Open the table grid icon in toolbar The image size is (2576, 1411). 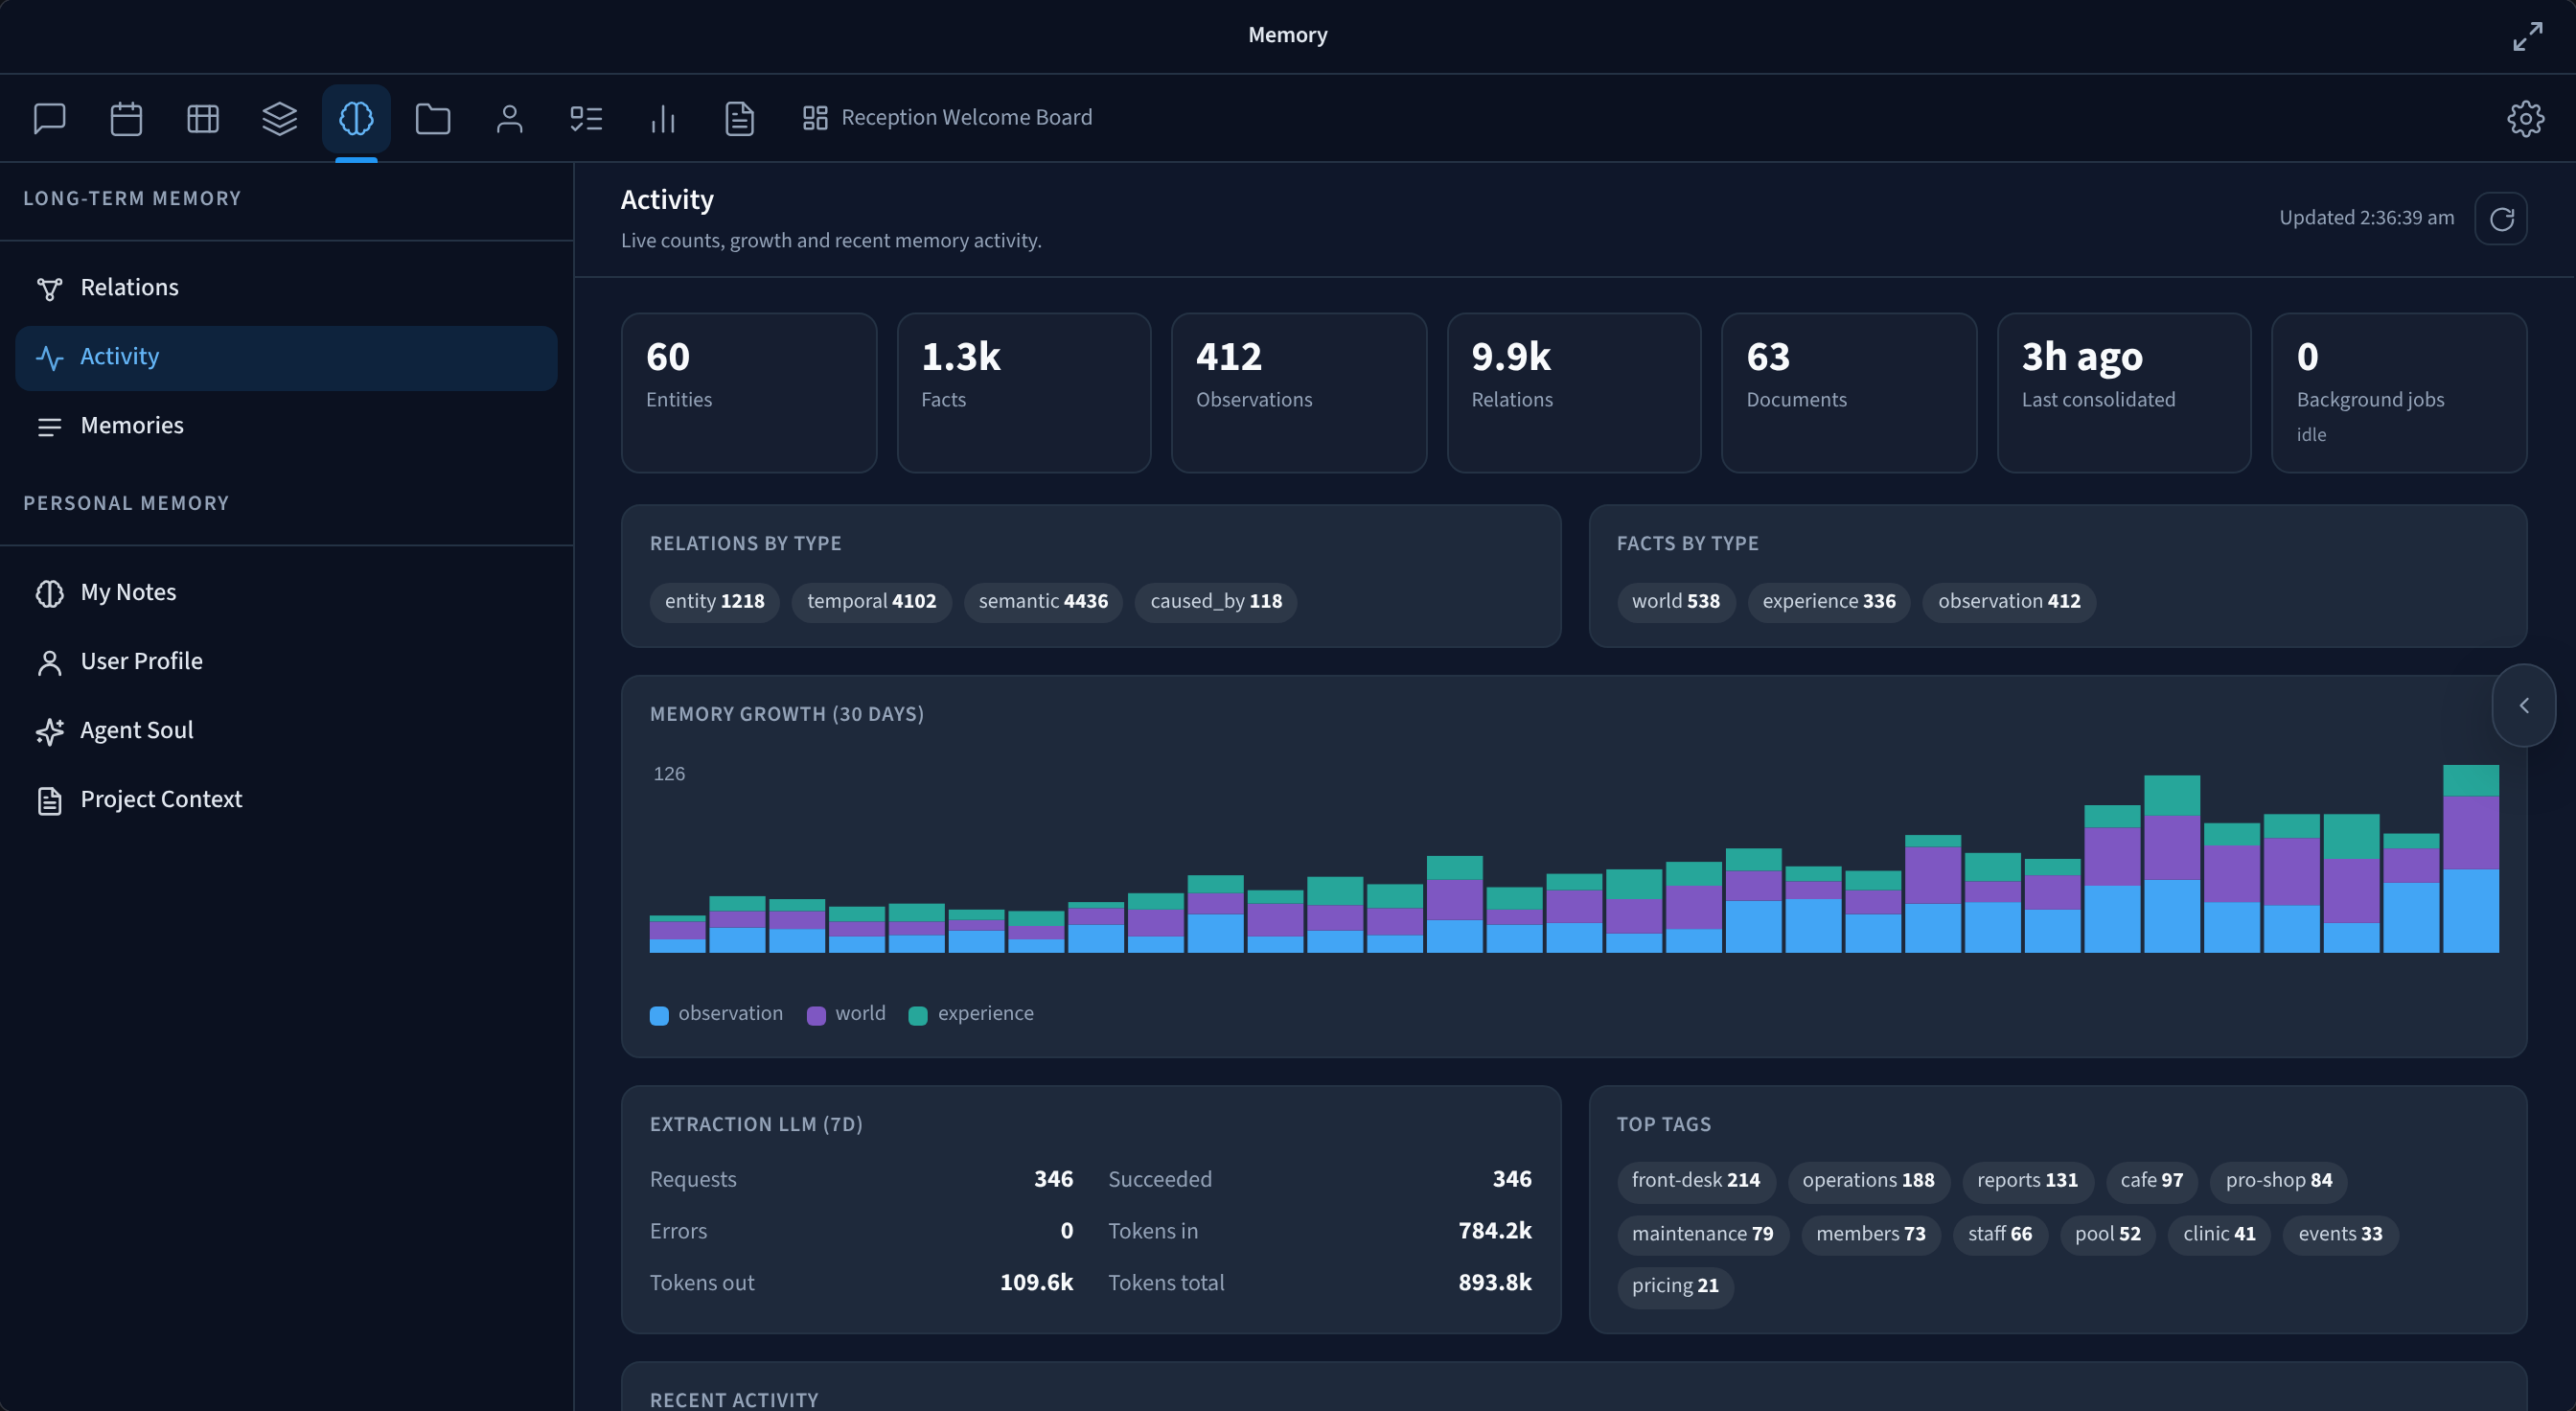[203, 118]
